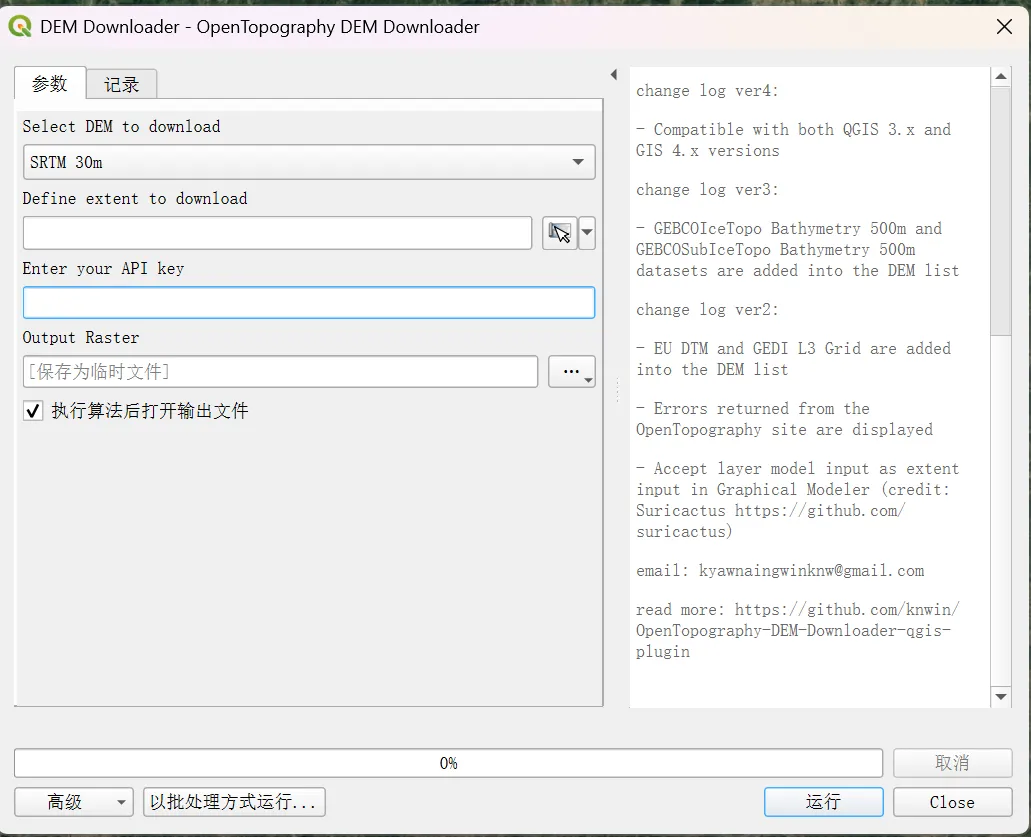
Task: Close the DEM Downloader dialog window
Action: click(1004, 27)
